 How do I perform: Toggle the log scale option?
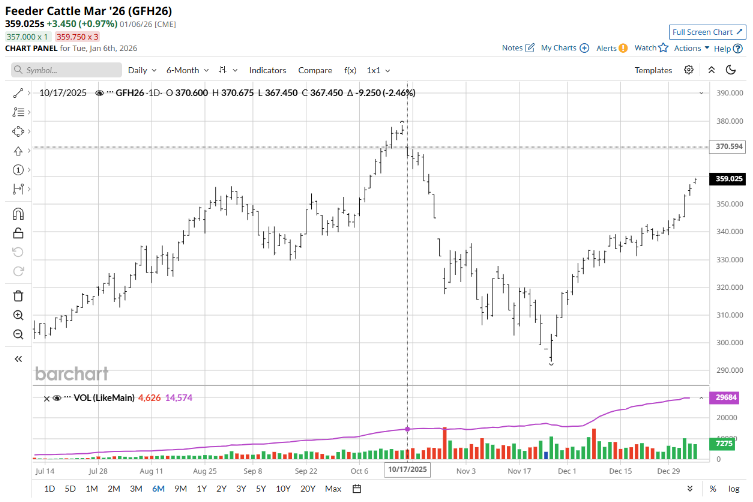coord(735,489)
